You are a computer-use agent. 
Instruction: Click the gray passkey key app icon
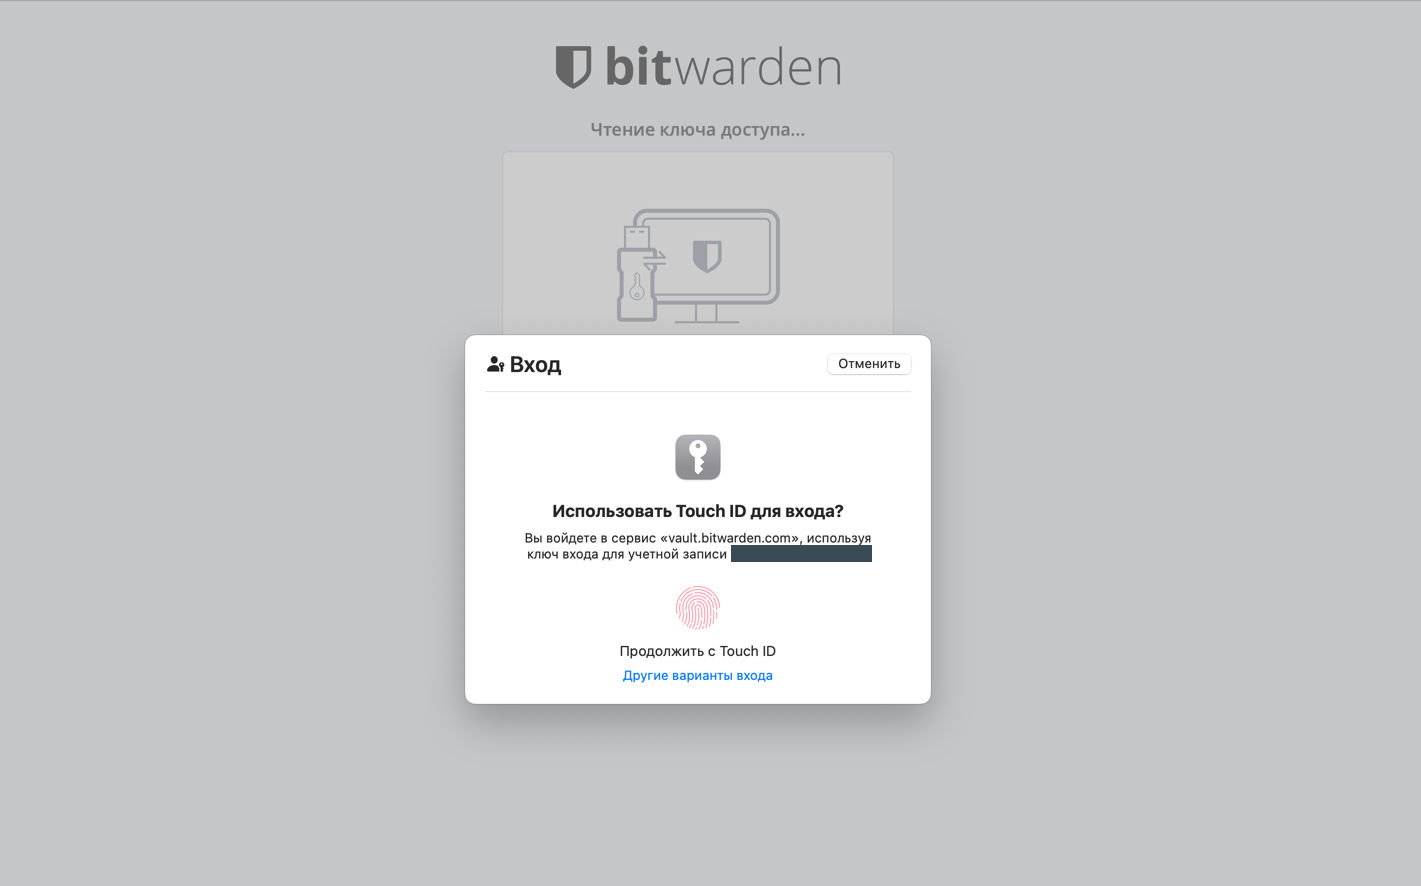[698, 457]
